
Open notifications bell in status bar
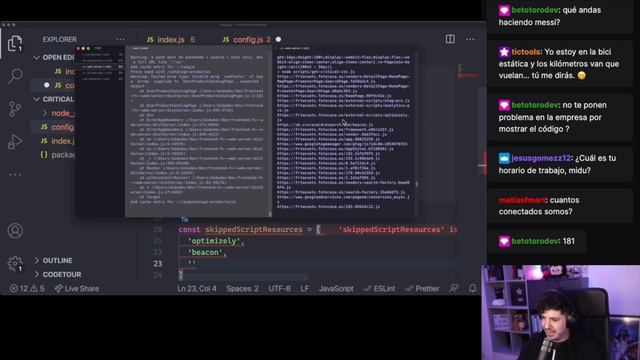(x=472, y=289)
